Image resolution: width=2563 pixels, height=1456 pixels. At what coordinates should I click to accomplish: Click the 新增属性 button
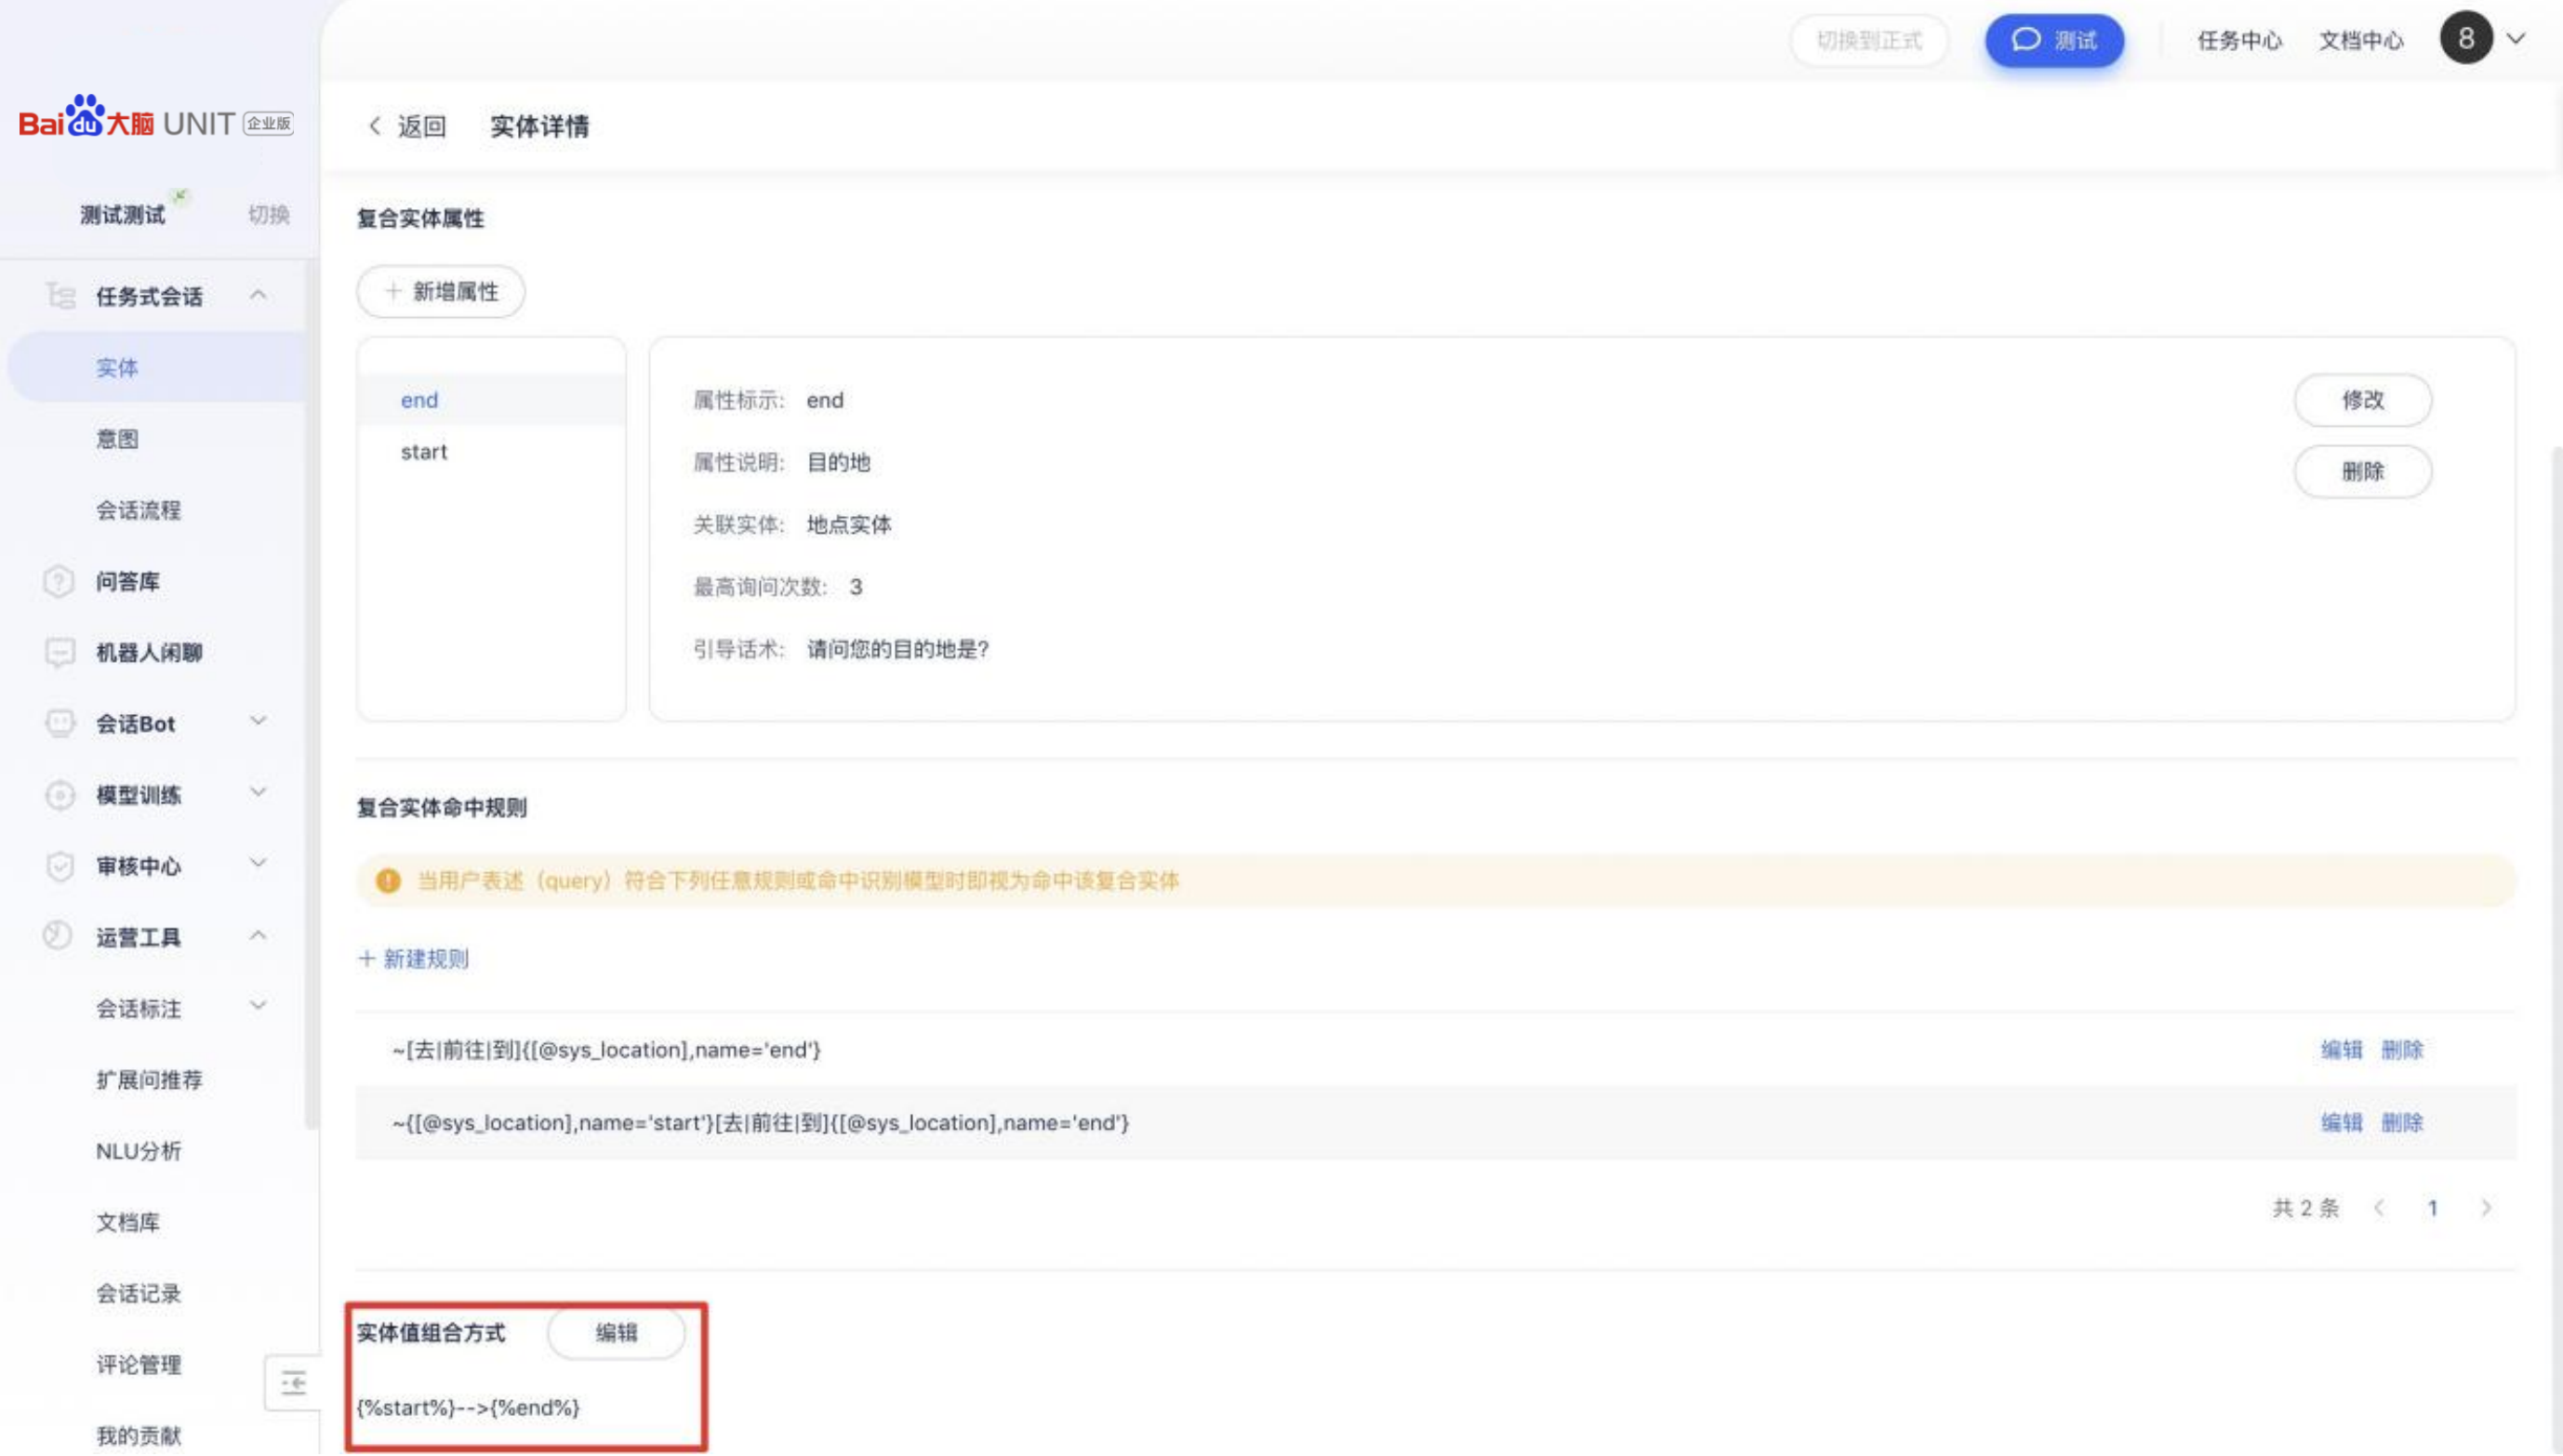coord(441,292)
